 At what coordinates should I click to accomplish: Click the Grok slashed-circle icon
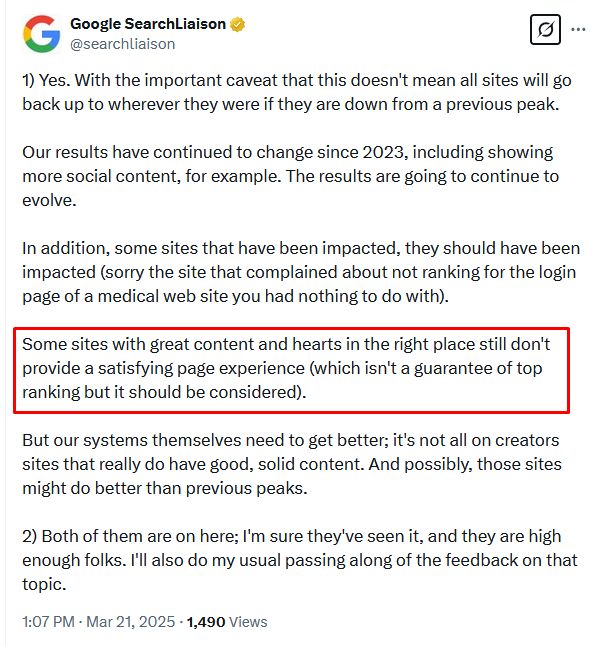coord(545,29)
